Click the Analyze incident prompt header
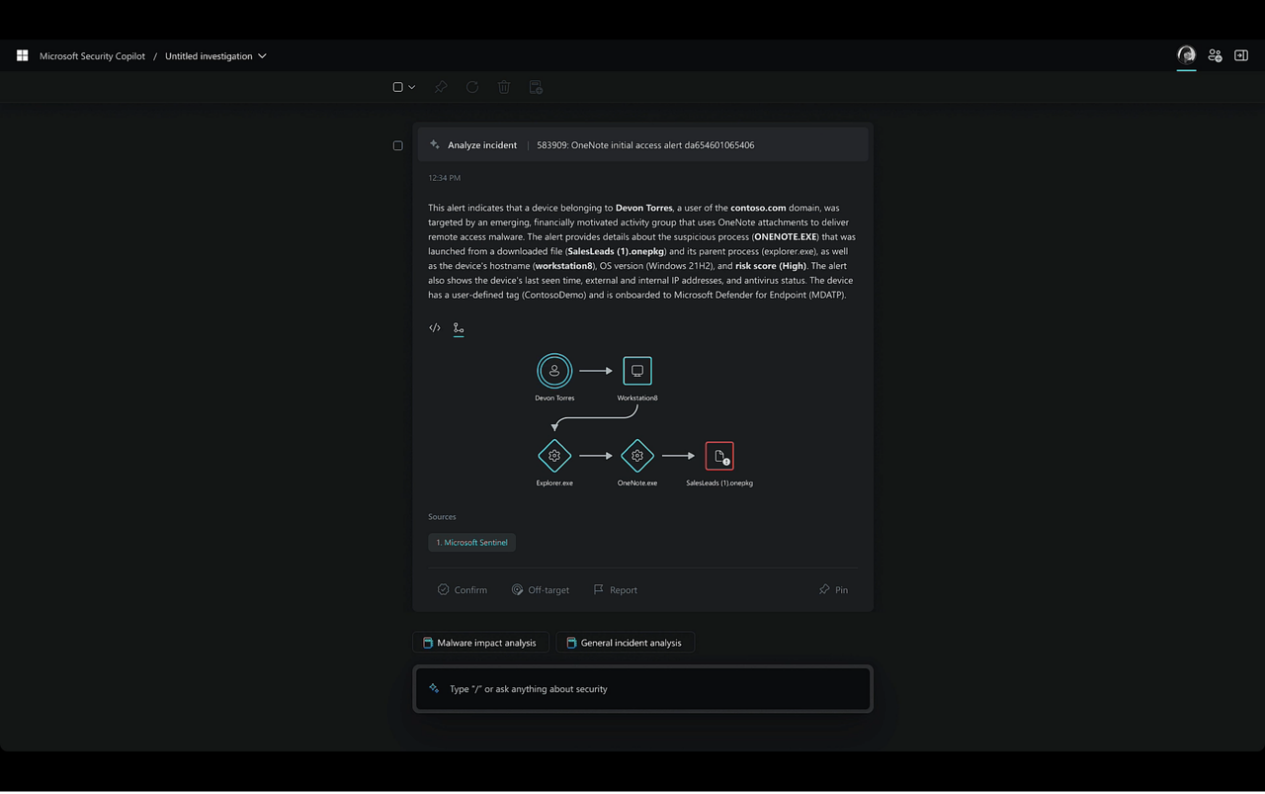 pyautogui.click(x=643, y=145)
